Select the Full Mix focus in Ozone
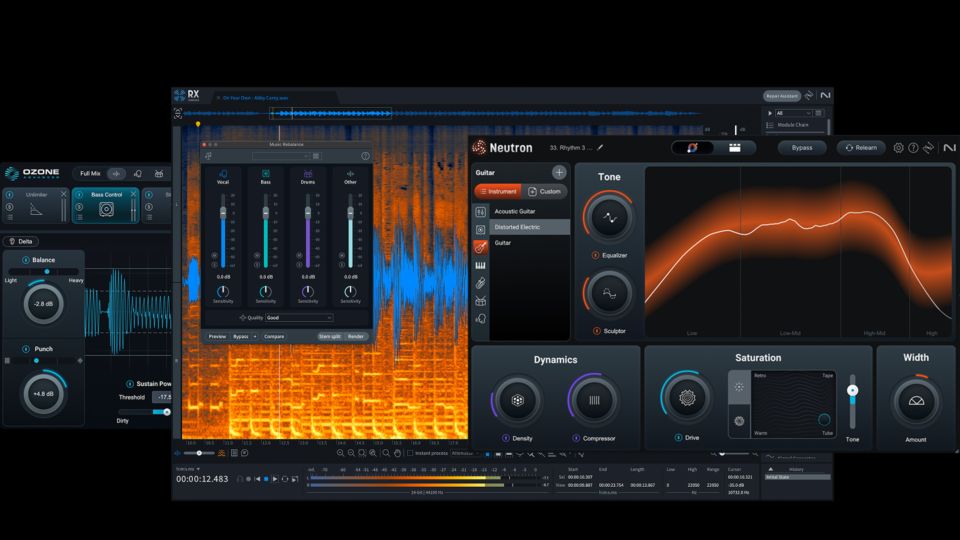This screenshot has width=960, height=540. 90,174
